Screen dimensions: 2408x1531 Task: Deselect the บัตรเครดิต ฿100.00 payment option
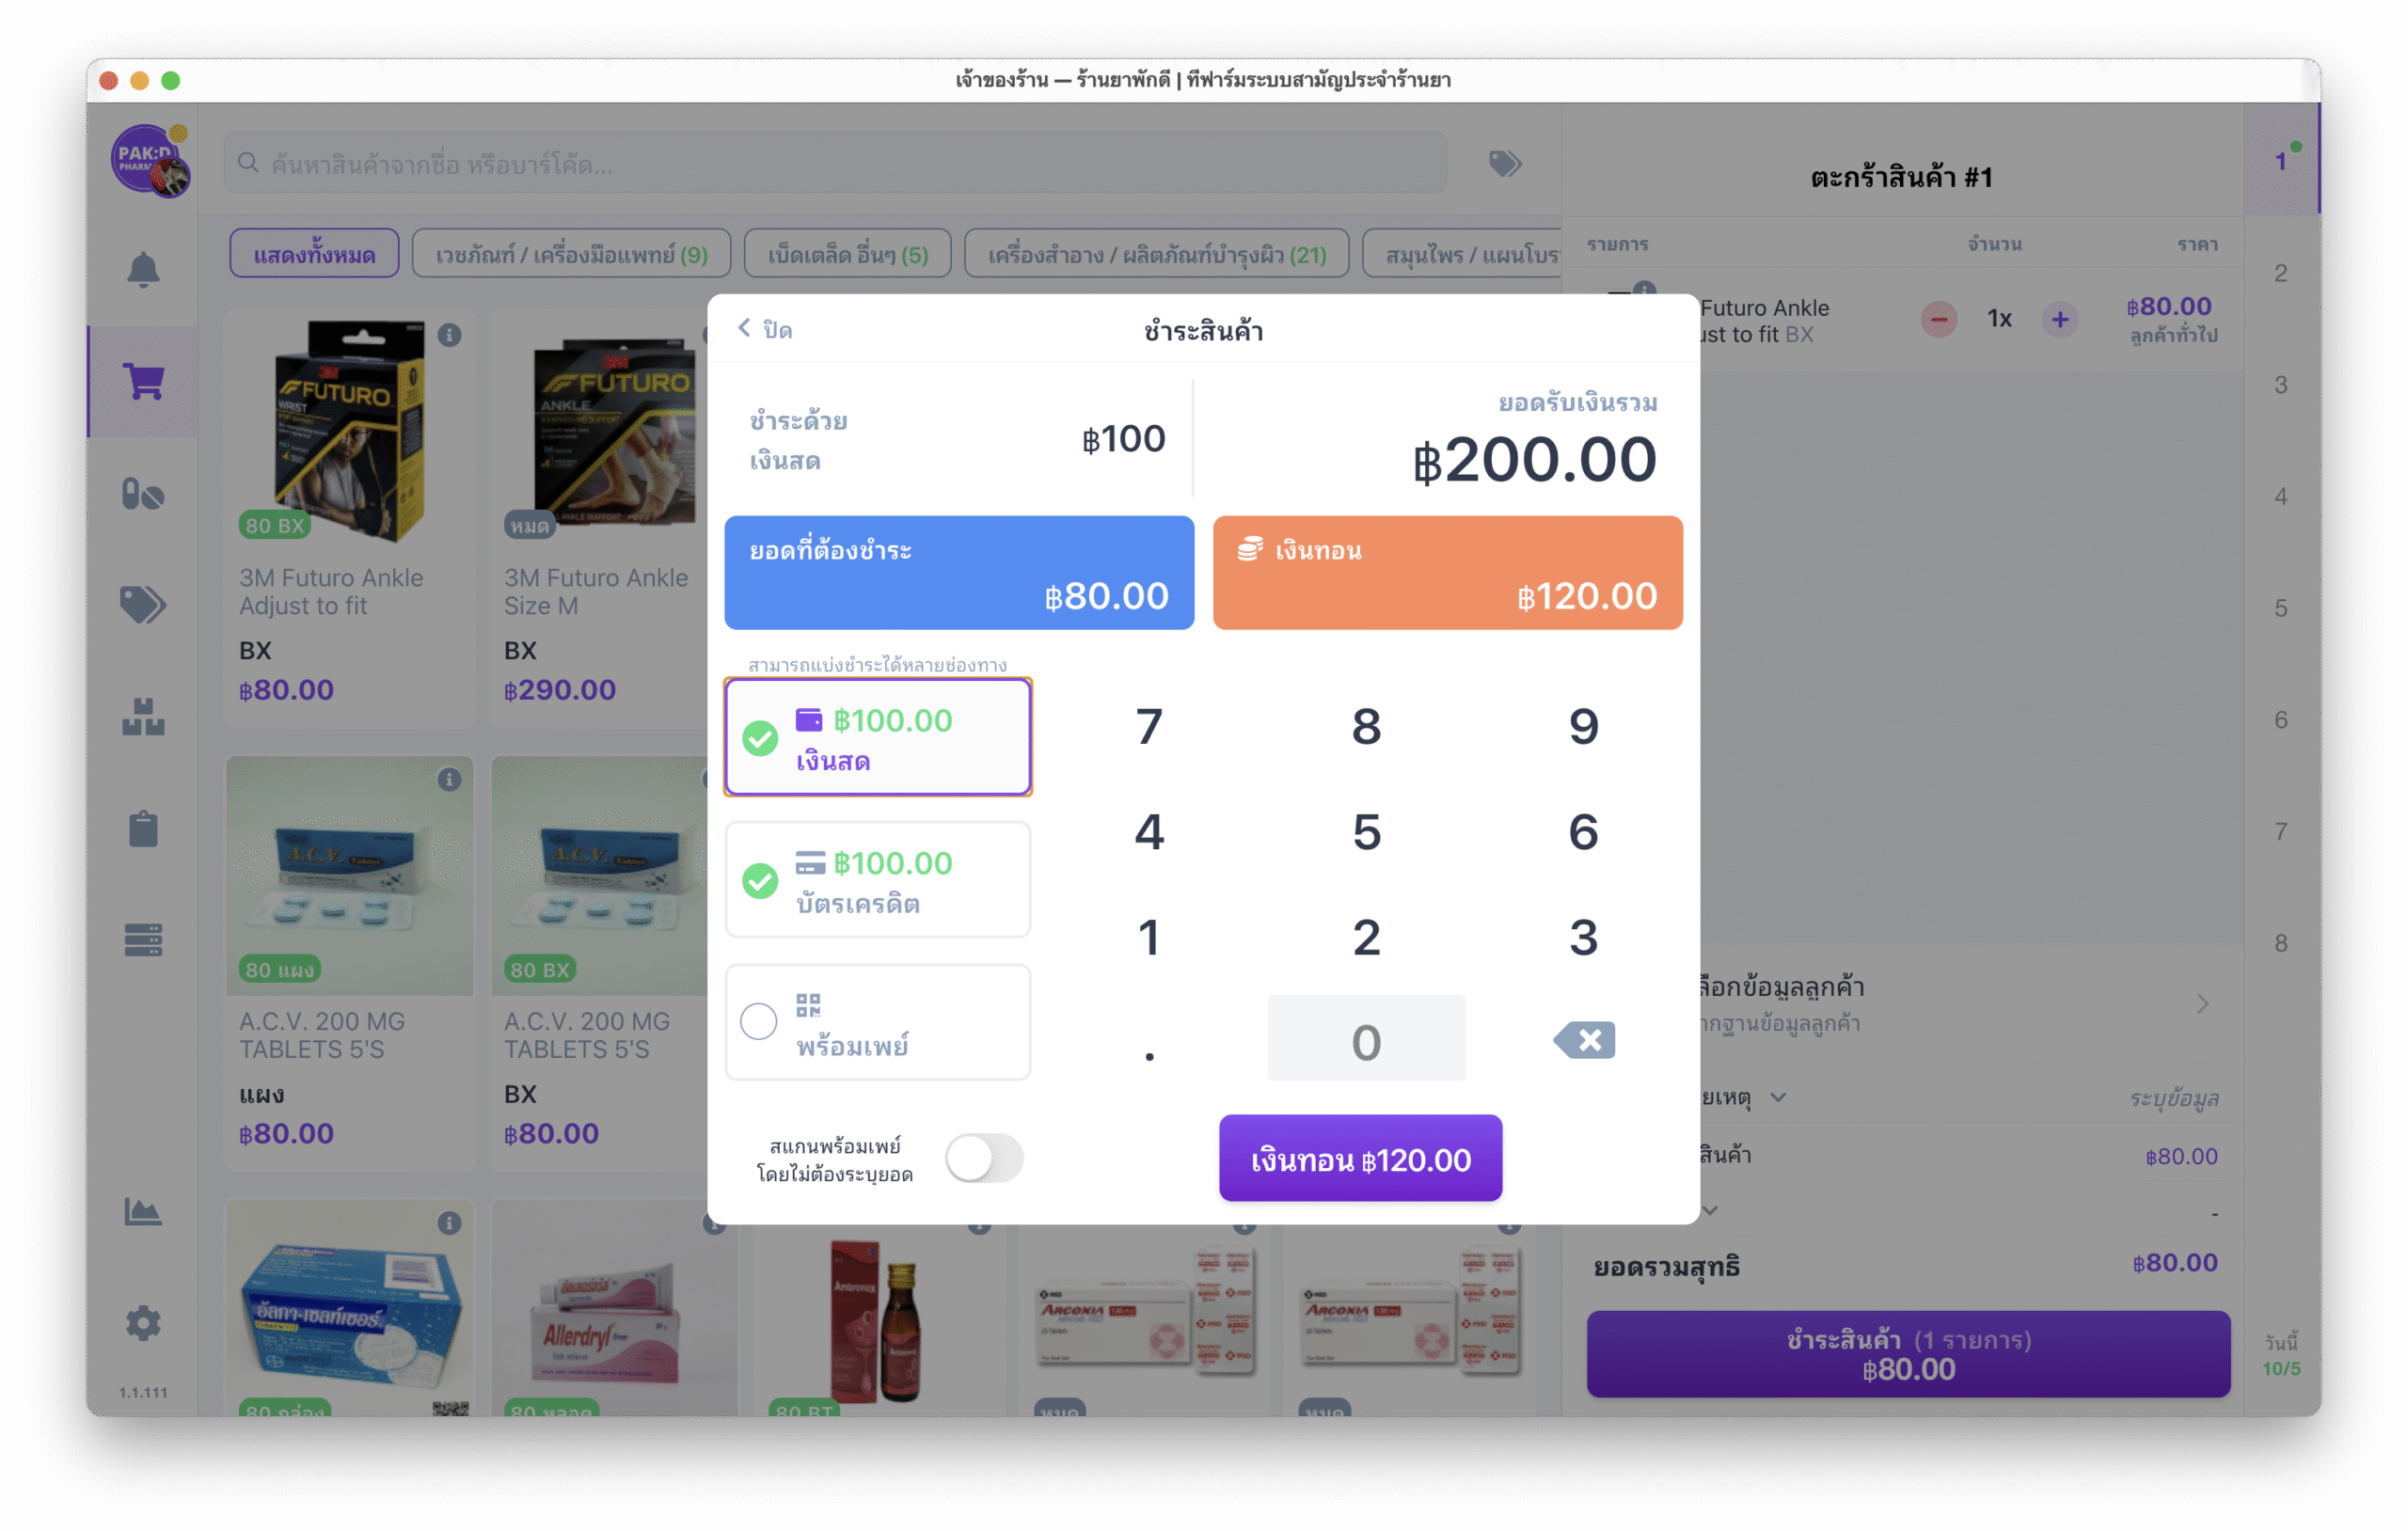(877, 880)
